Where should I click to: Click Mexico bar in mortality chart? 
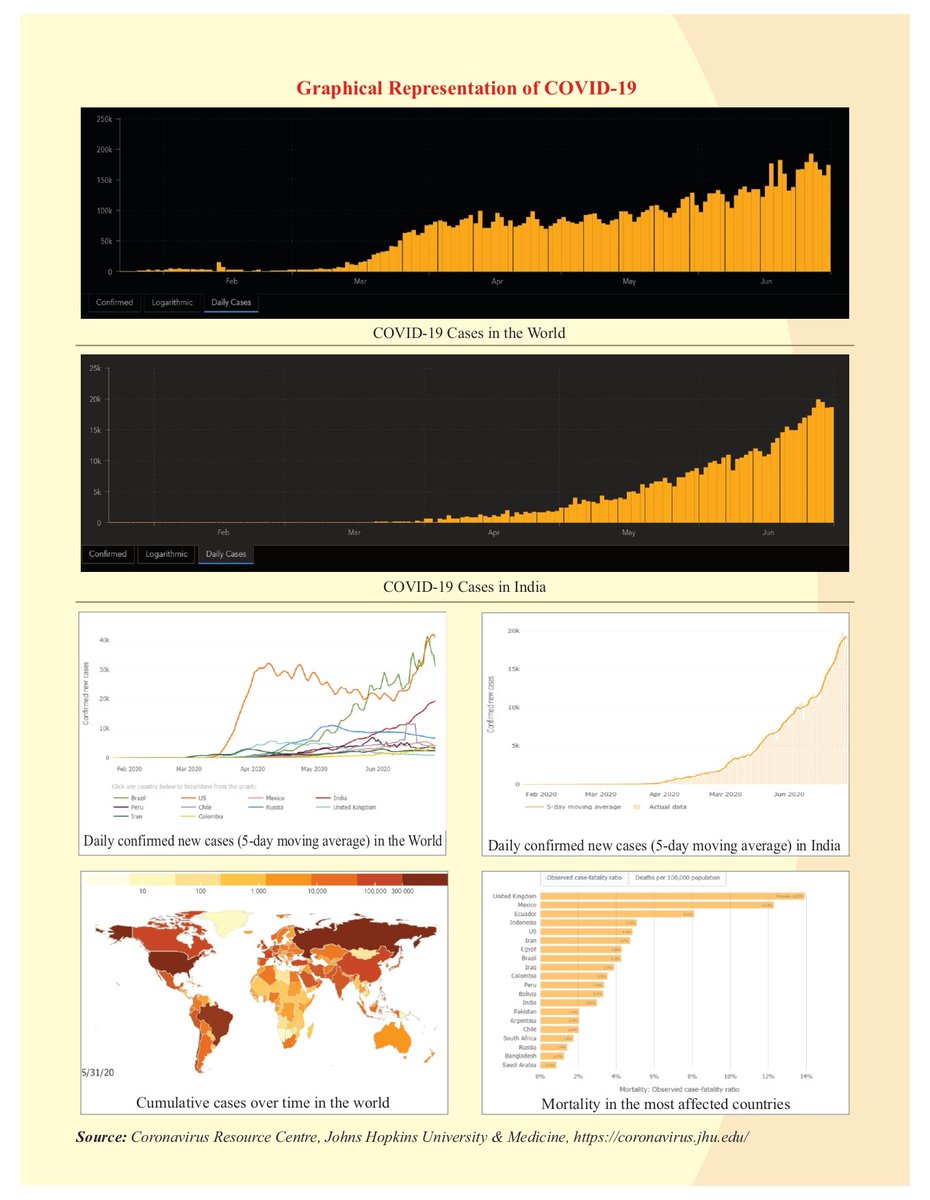(657, 905)
